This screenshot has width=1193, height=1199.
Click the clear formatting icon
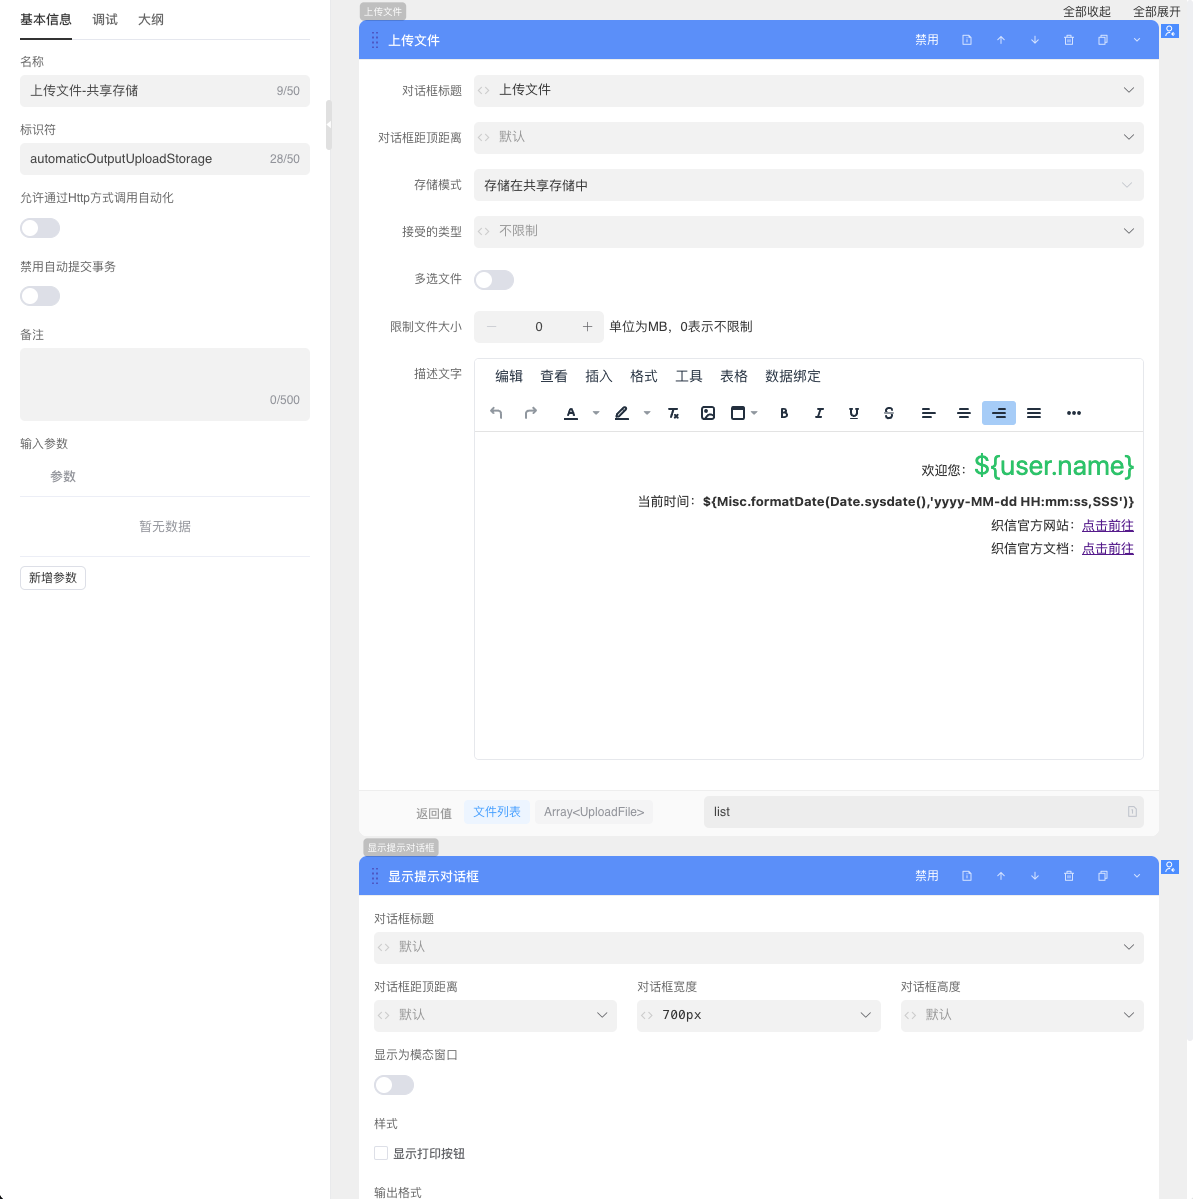674,413
